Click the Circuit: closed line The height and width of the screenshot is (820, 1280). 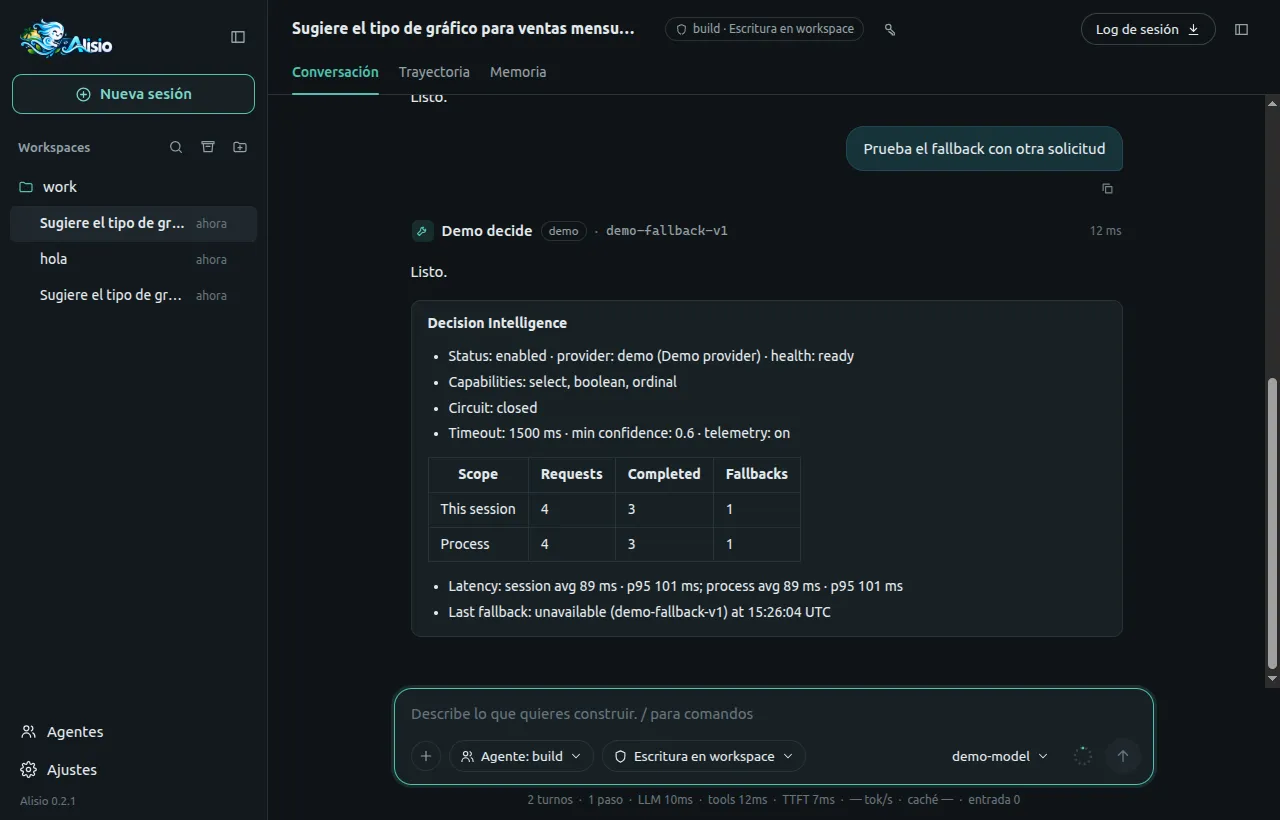[x=493, y=408]
